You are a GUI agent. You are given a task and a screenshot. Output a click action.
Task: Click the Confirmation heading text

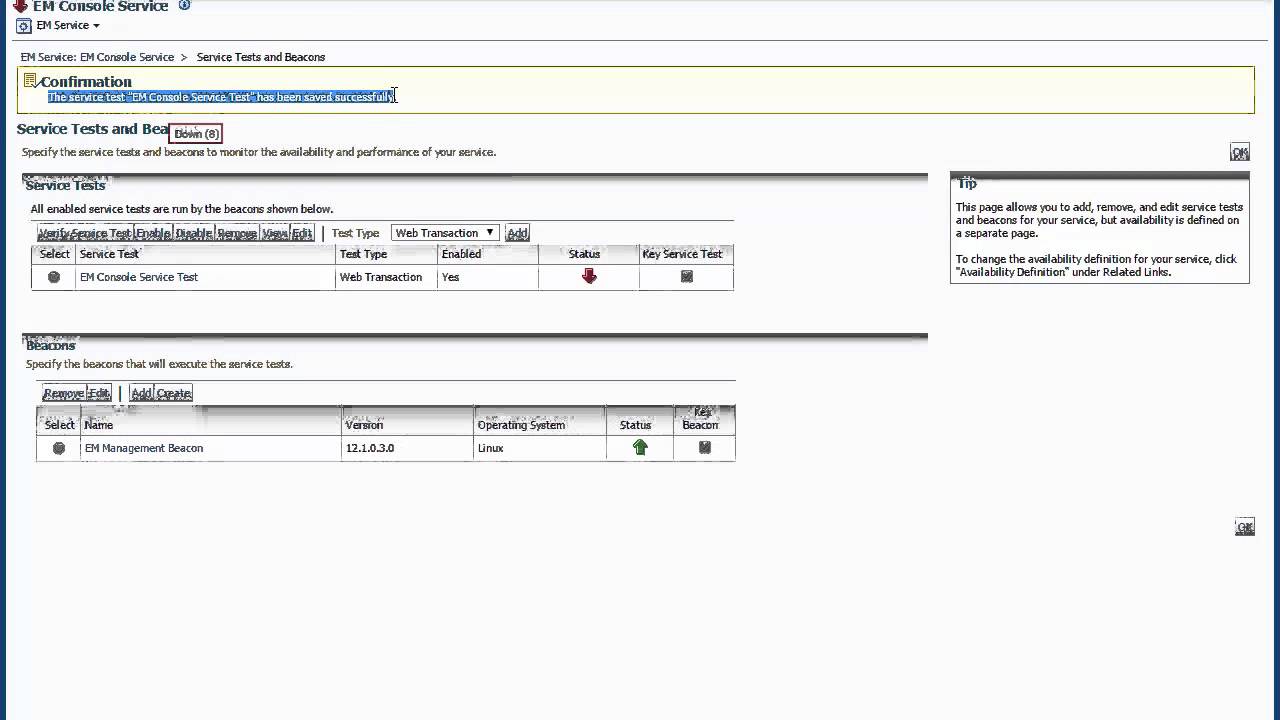(x=86, y=82)
